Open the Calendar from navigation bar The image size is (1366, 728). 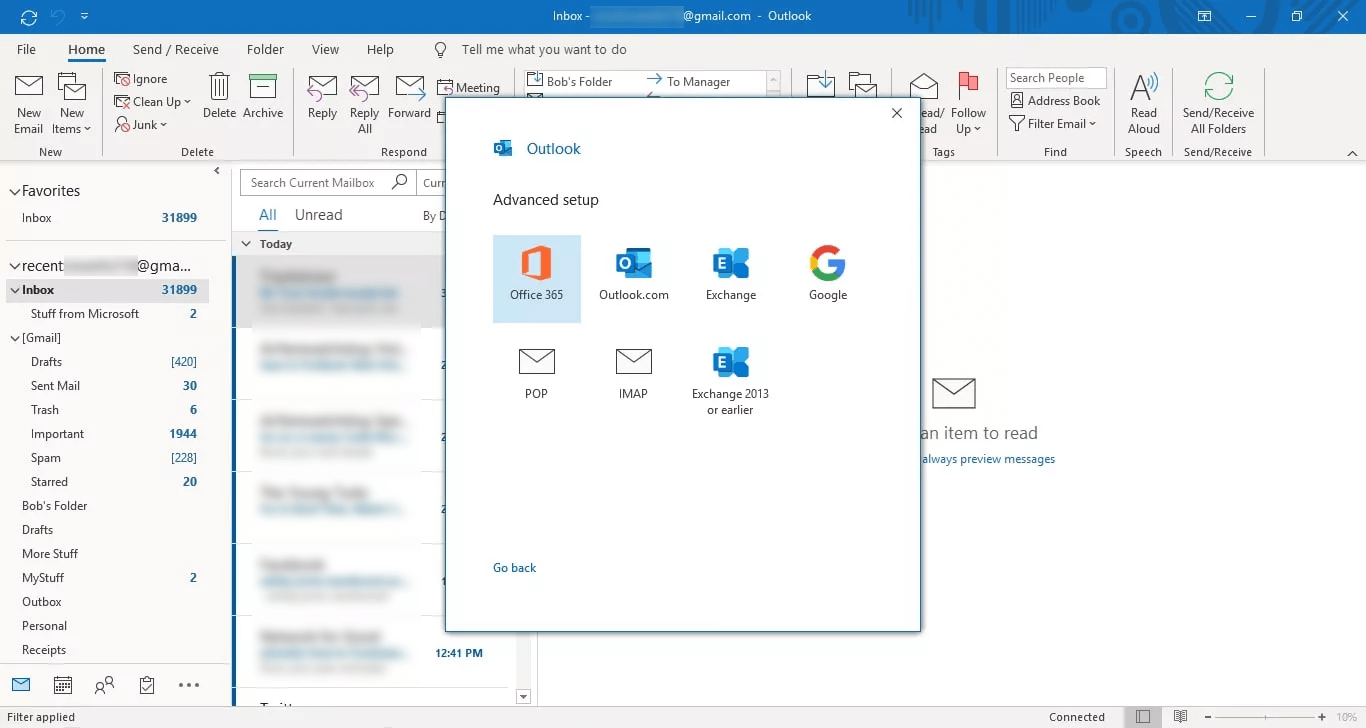(x=62, y=685)
